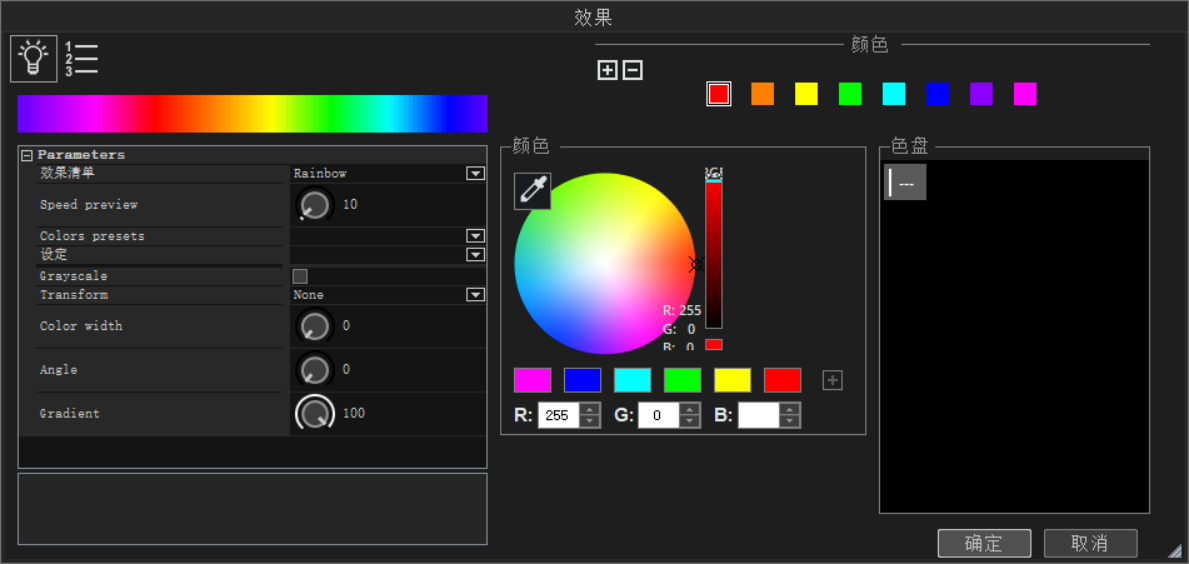Image resolution: width=1189 pixels, height=564 pixels.
Task: Select the '---' entry in 色盘 list
Action: [906, 183]
